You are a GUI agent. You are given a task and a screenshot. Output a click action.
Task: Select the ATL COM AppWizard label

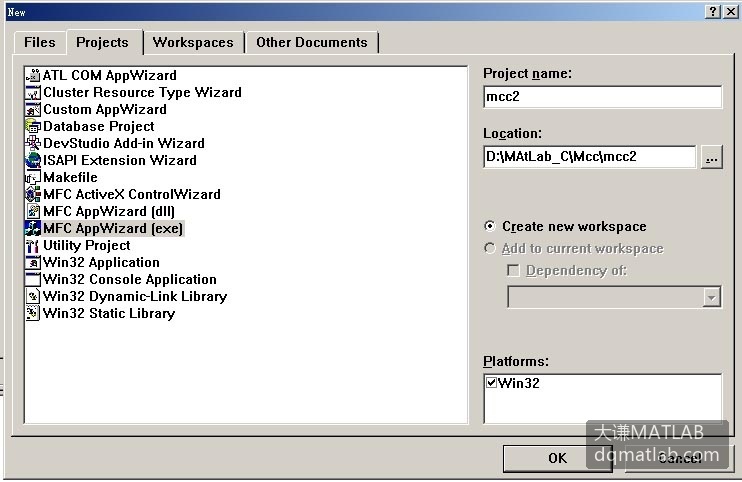110,76
